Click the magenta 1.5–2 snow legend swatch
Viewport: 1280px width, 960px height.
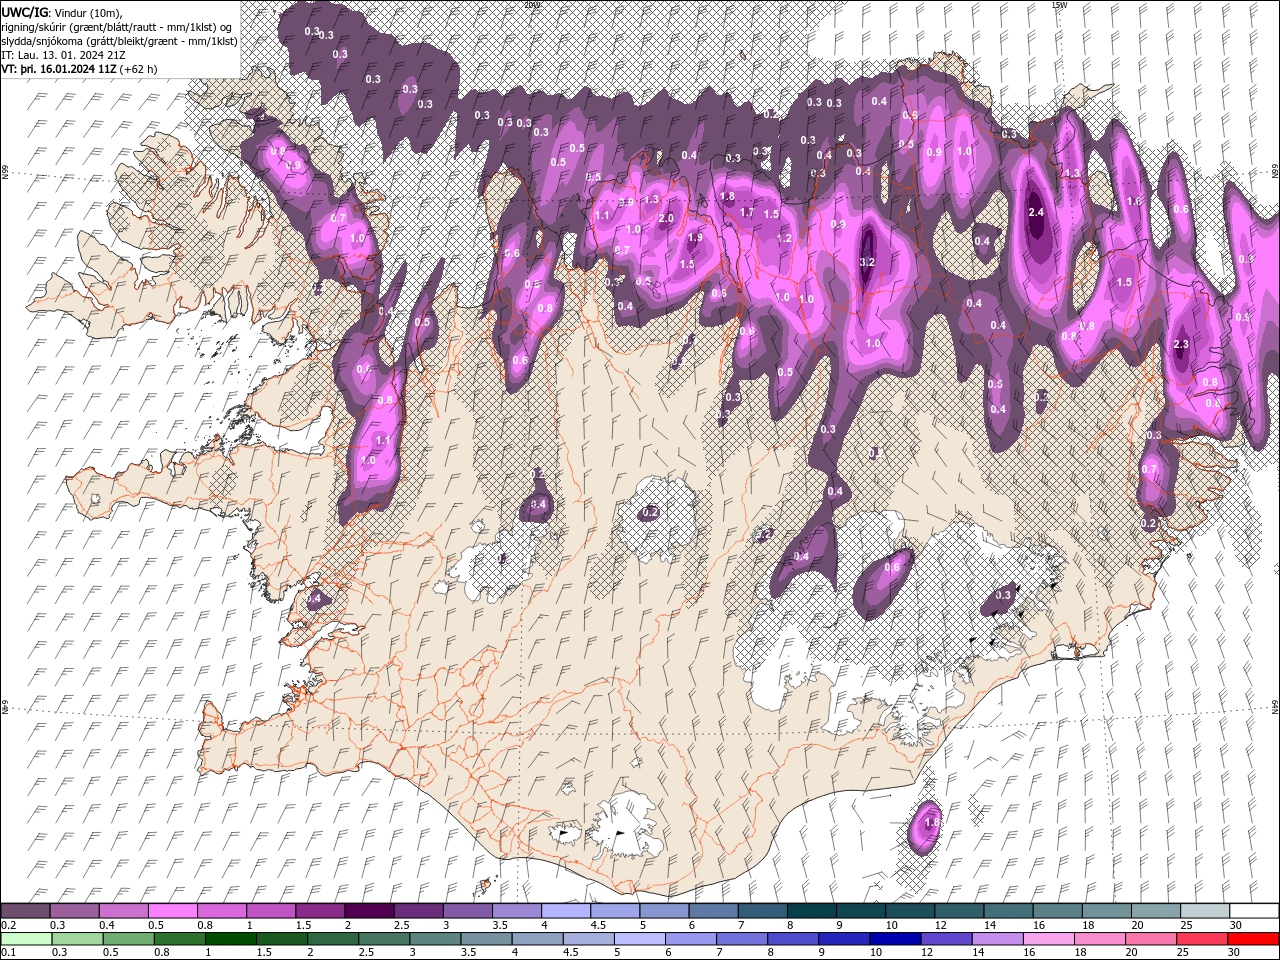click(320, 911)
